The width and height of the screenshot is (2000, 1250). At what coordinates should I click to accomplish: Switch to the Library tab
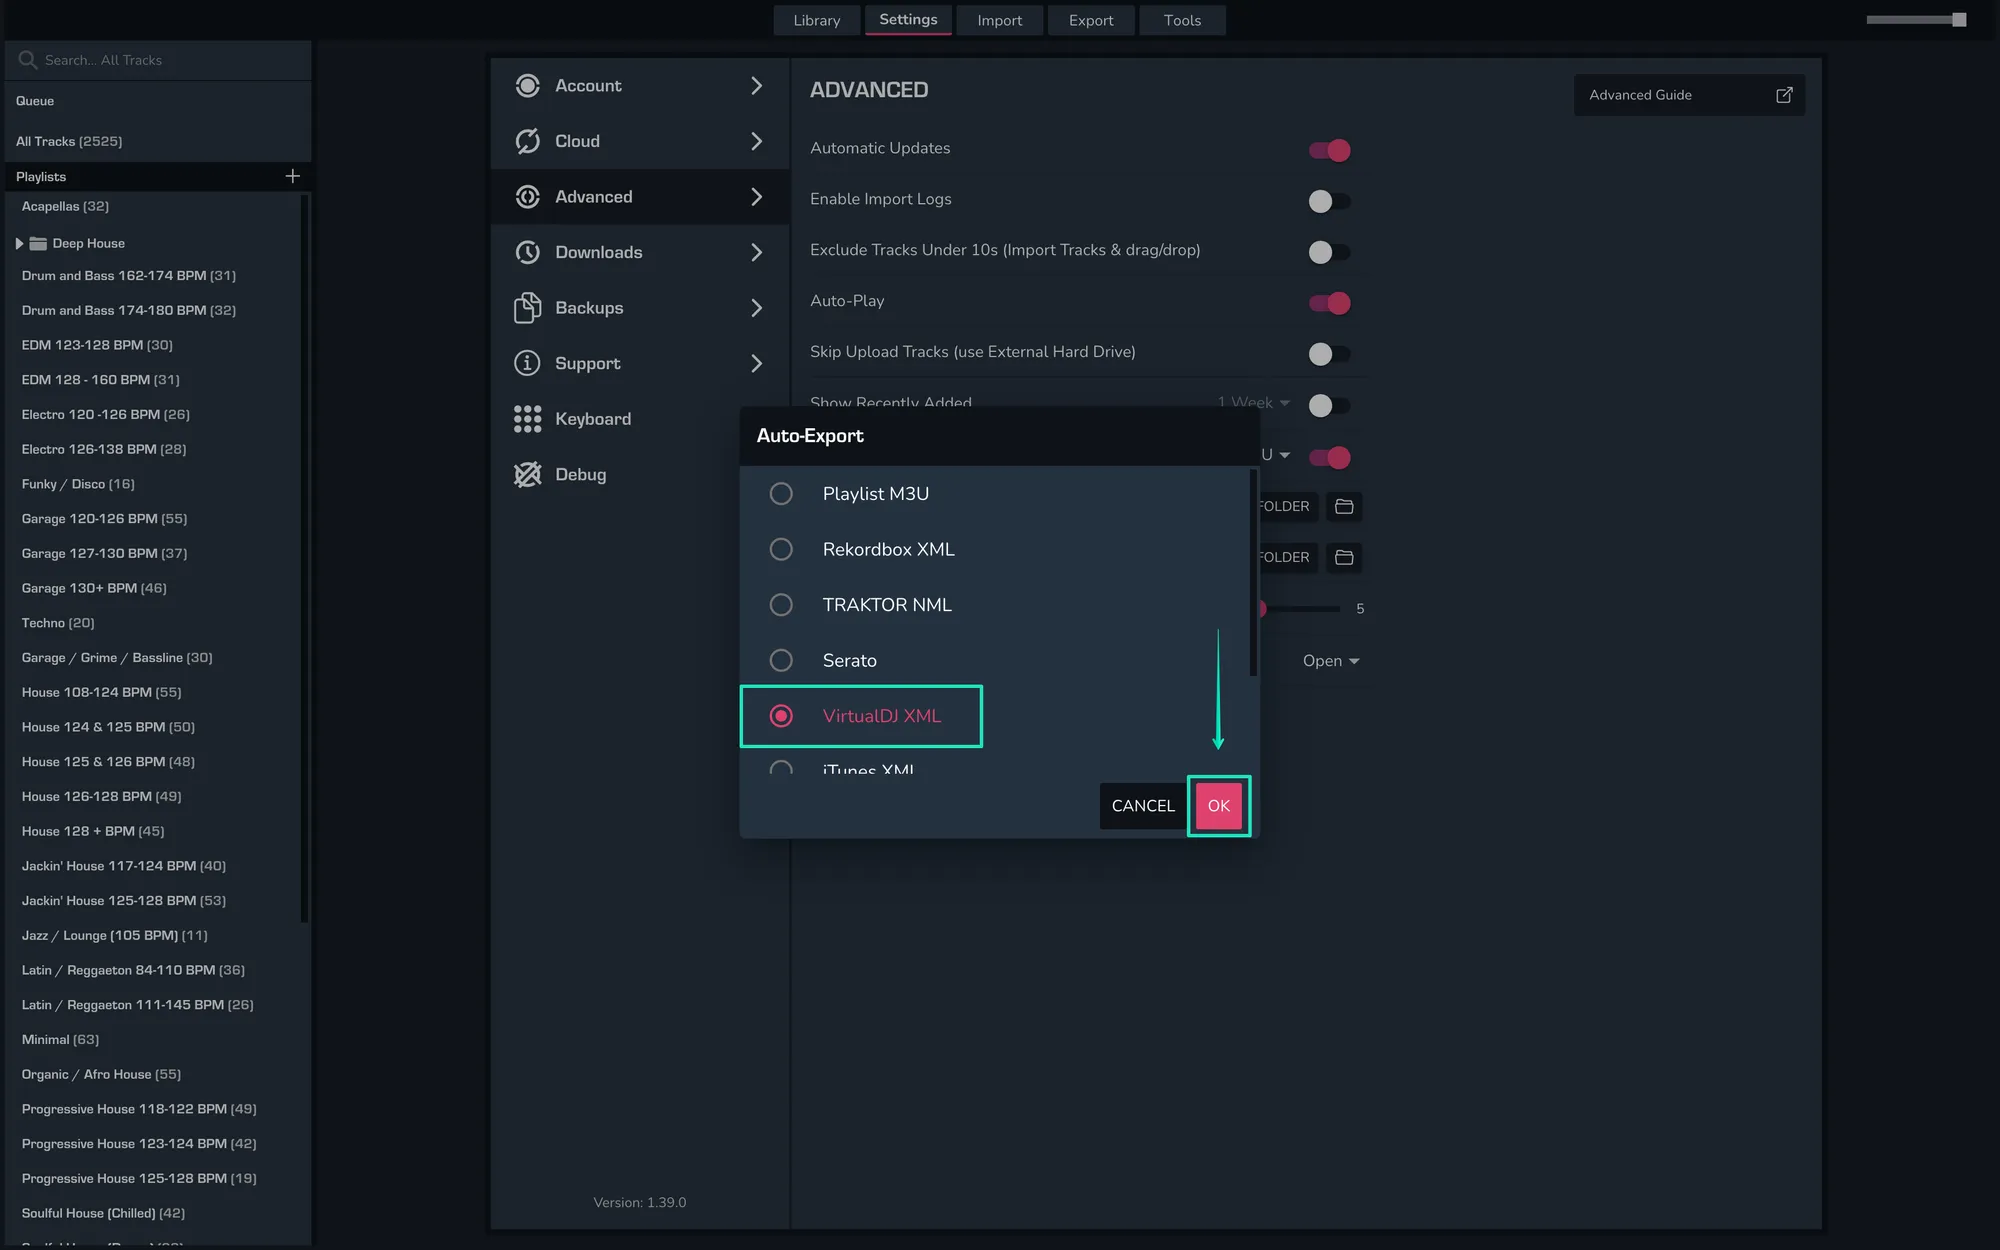[x=816, y=20]
